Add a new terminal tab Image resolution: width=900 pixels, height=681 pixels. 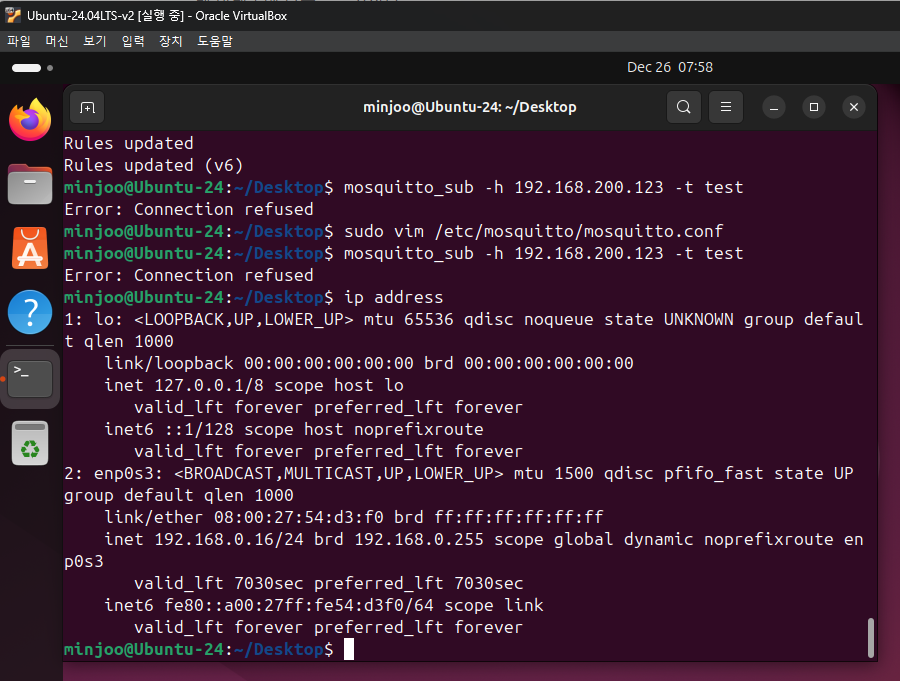coord(87,107)
